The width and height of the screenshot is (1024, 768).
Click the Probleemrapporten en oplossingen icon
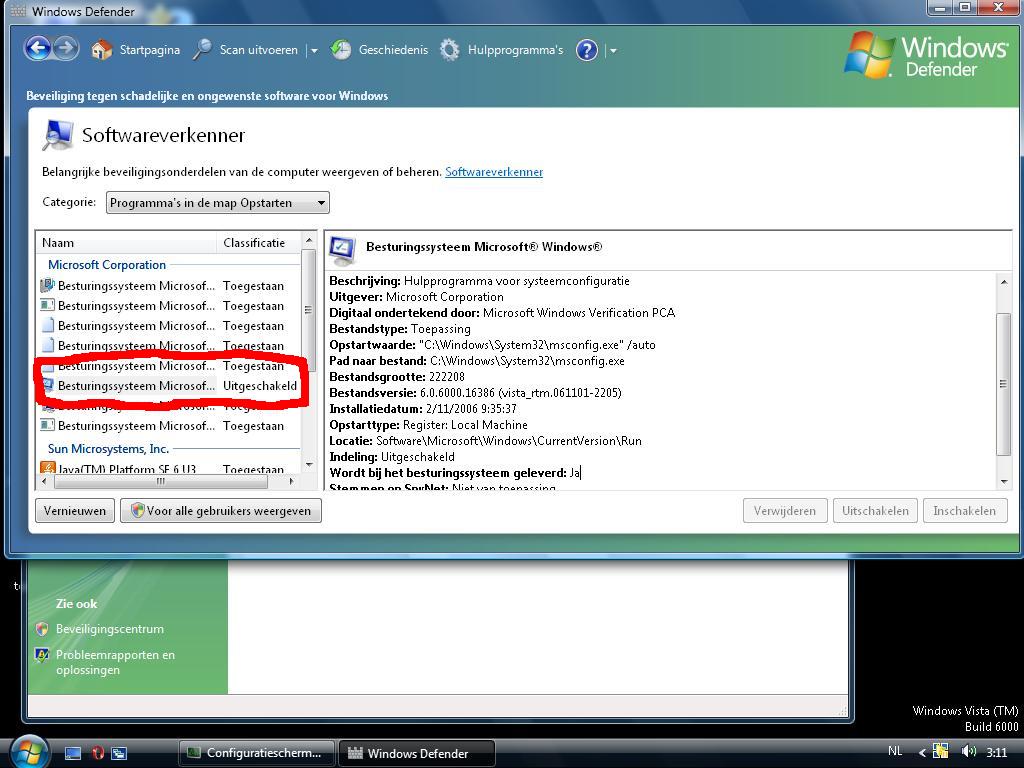click(x=42, y=655)
